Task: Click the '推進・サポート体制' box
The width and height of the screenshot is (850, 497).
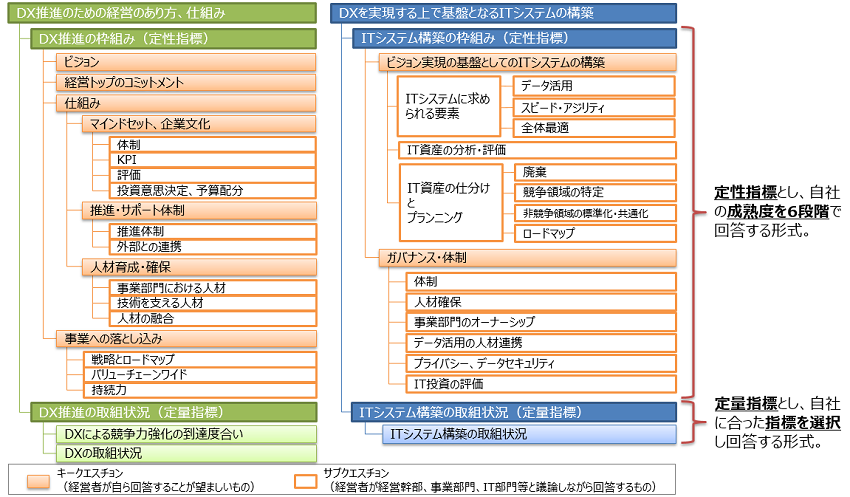Action: click(199, 210)
